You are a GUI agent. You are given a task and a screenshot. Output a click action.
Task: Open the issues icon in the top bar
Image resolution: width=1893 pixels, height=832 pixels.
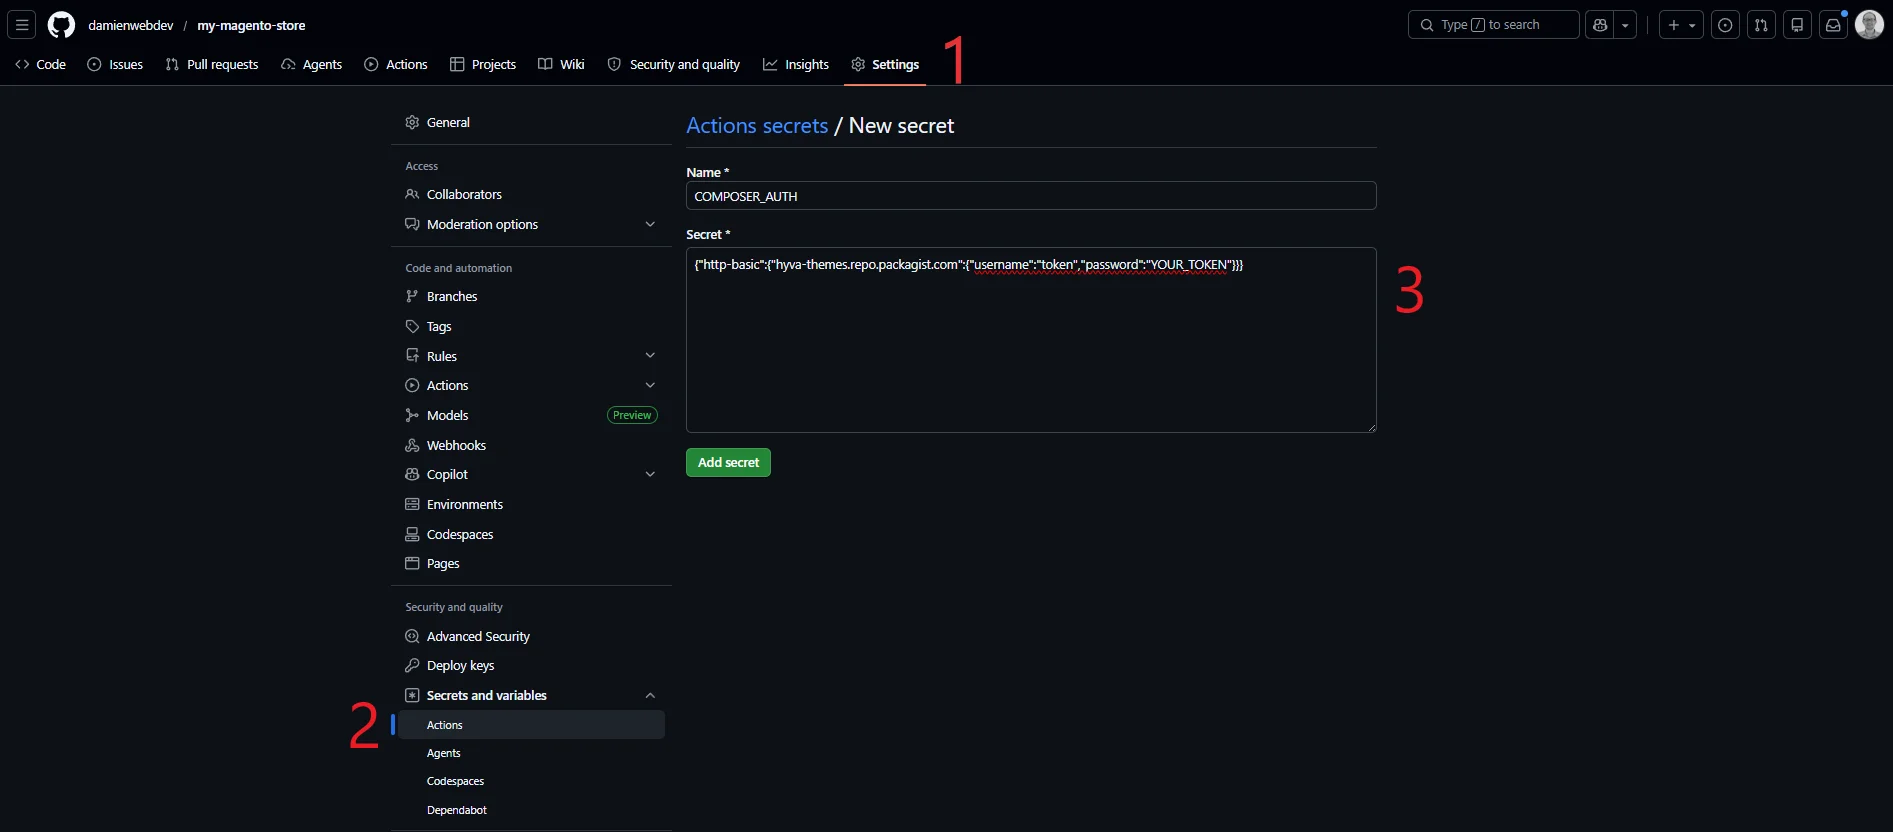1725,25
